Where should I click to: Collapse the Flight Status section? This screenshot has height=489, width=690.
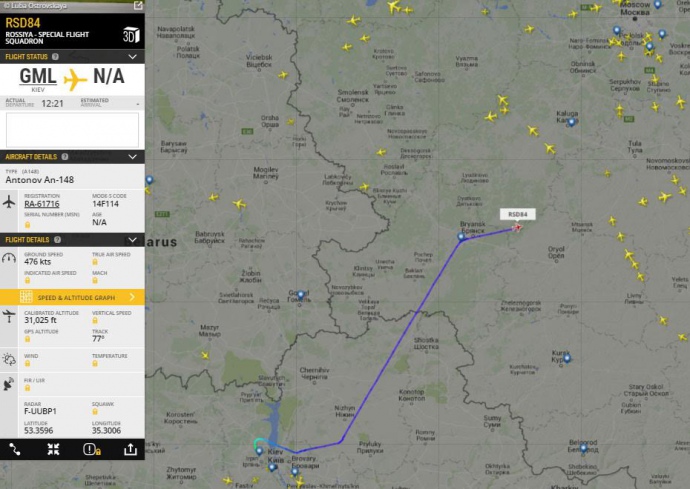(x=132, y=57)
